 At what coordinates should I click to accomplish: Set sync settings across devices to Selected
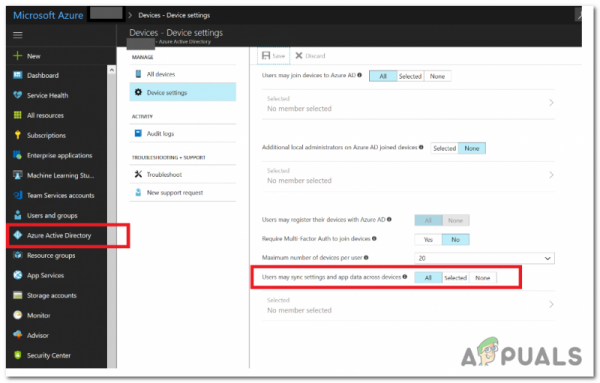pyautogui.click(x=455, y=278)
